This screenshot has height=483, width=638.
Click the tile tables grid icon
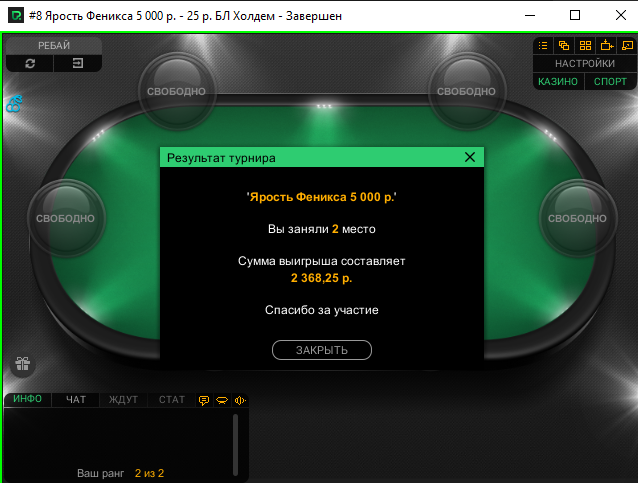click(x=585, y=46)
